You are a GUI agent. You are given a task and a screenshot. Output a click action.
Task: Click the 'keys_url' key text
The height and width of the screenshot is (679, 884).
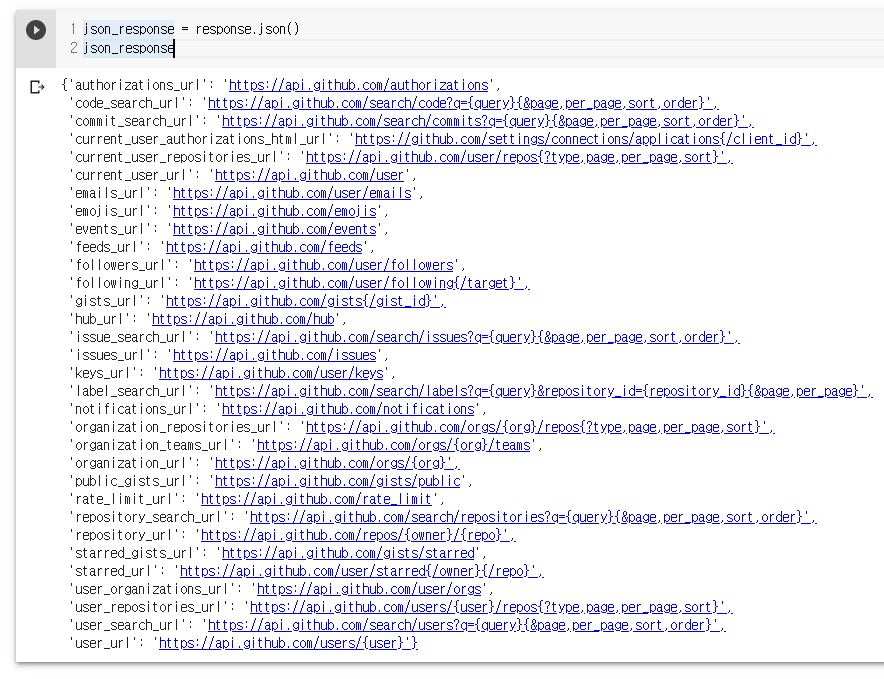pos(103,373)
